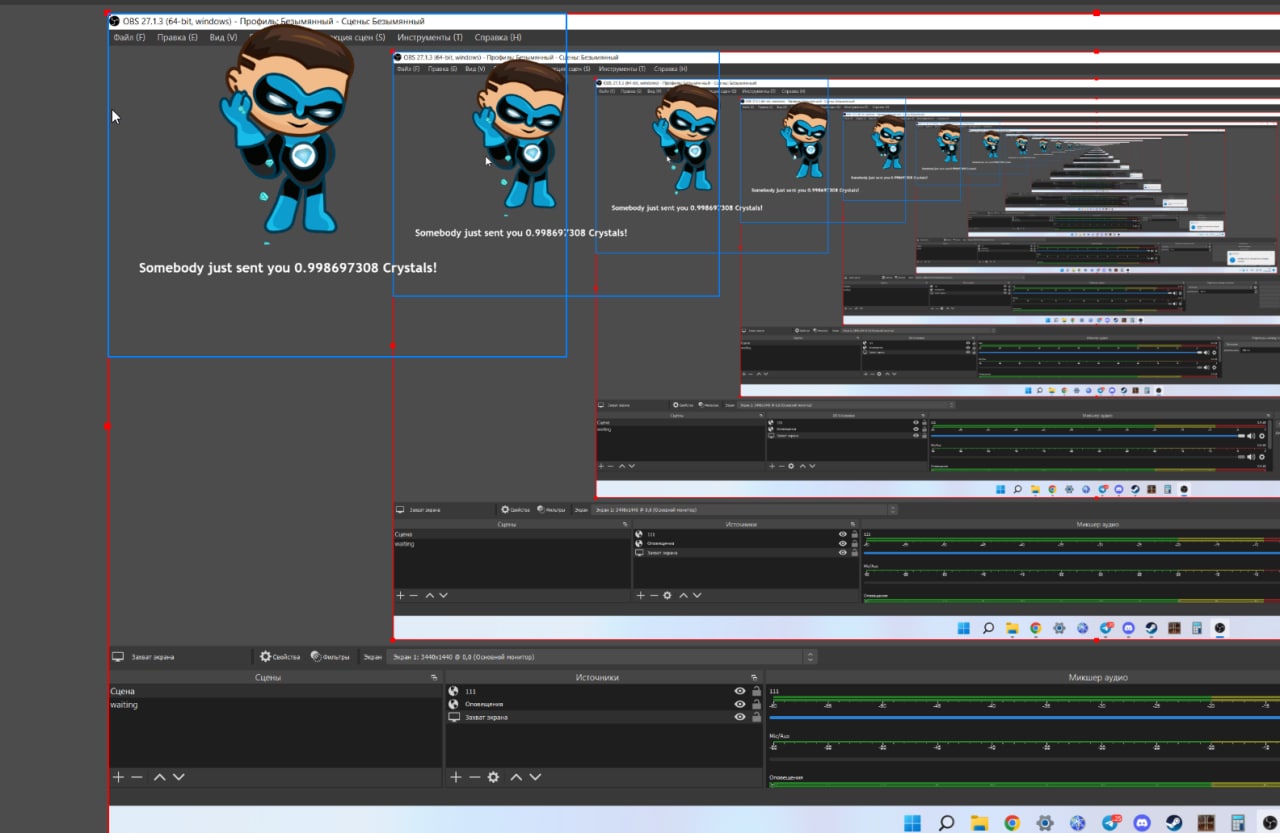Add a source with the plus icon in the main Источники panel
Screen dimensions: 1280x833
pos(456,777)
